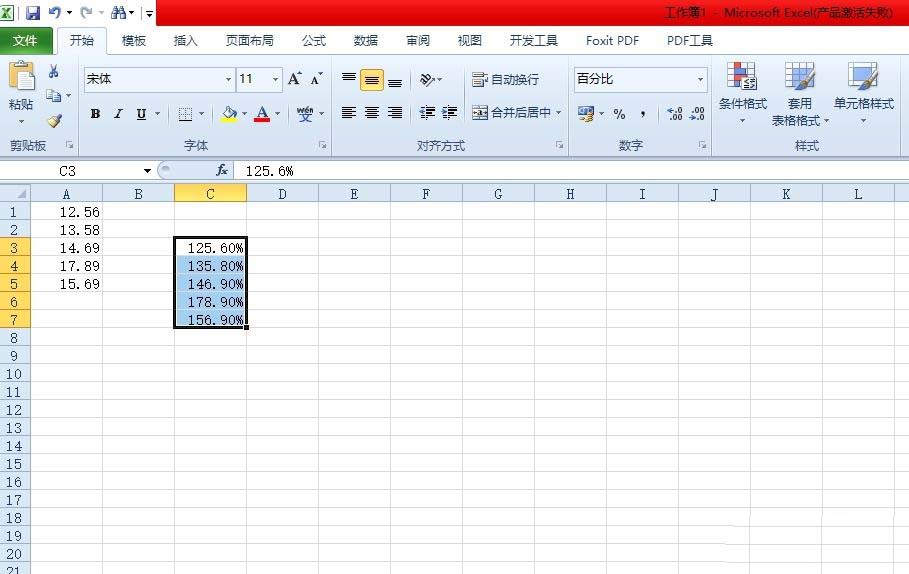
Task: Click the fill color paint bucket icon
Action: click(229, 114)
